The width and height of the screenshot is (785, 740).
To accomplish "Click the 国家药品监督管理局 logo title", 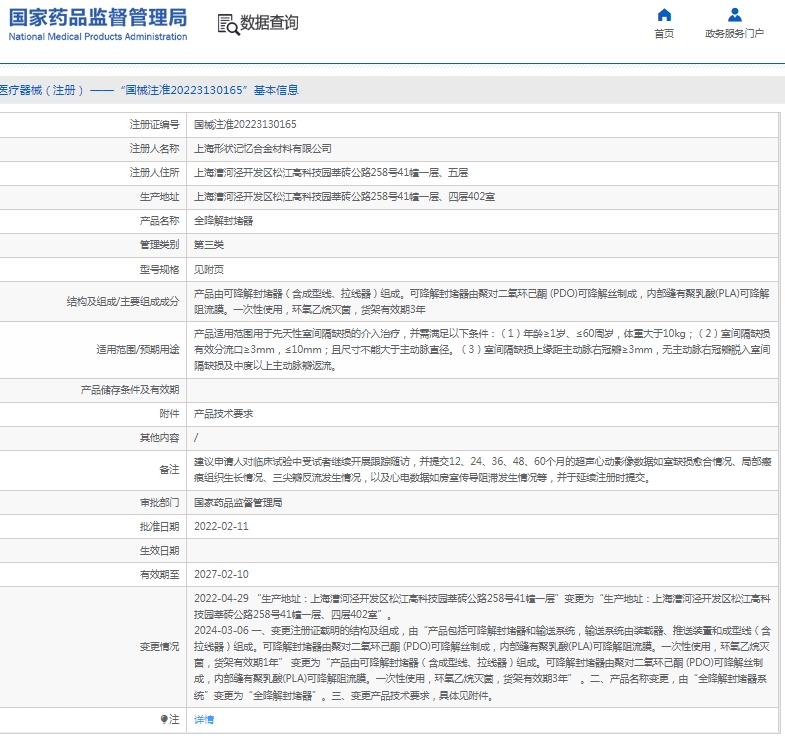I will tap(98, 18).
